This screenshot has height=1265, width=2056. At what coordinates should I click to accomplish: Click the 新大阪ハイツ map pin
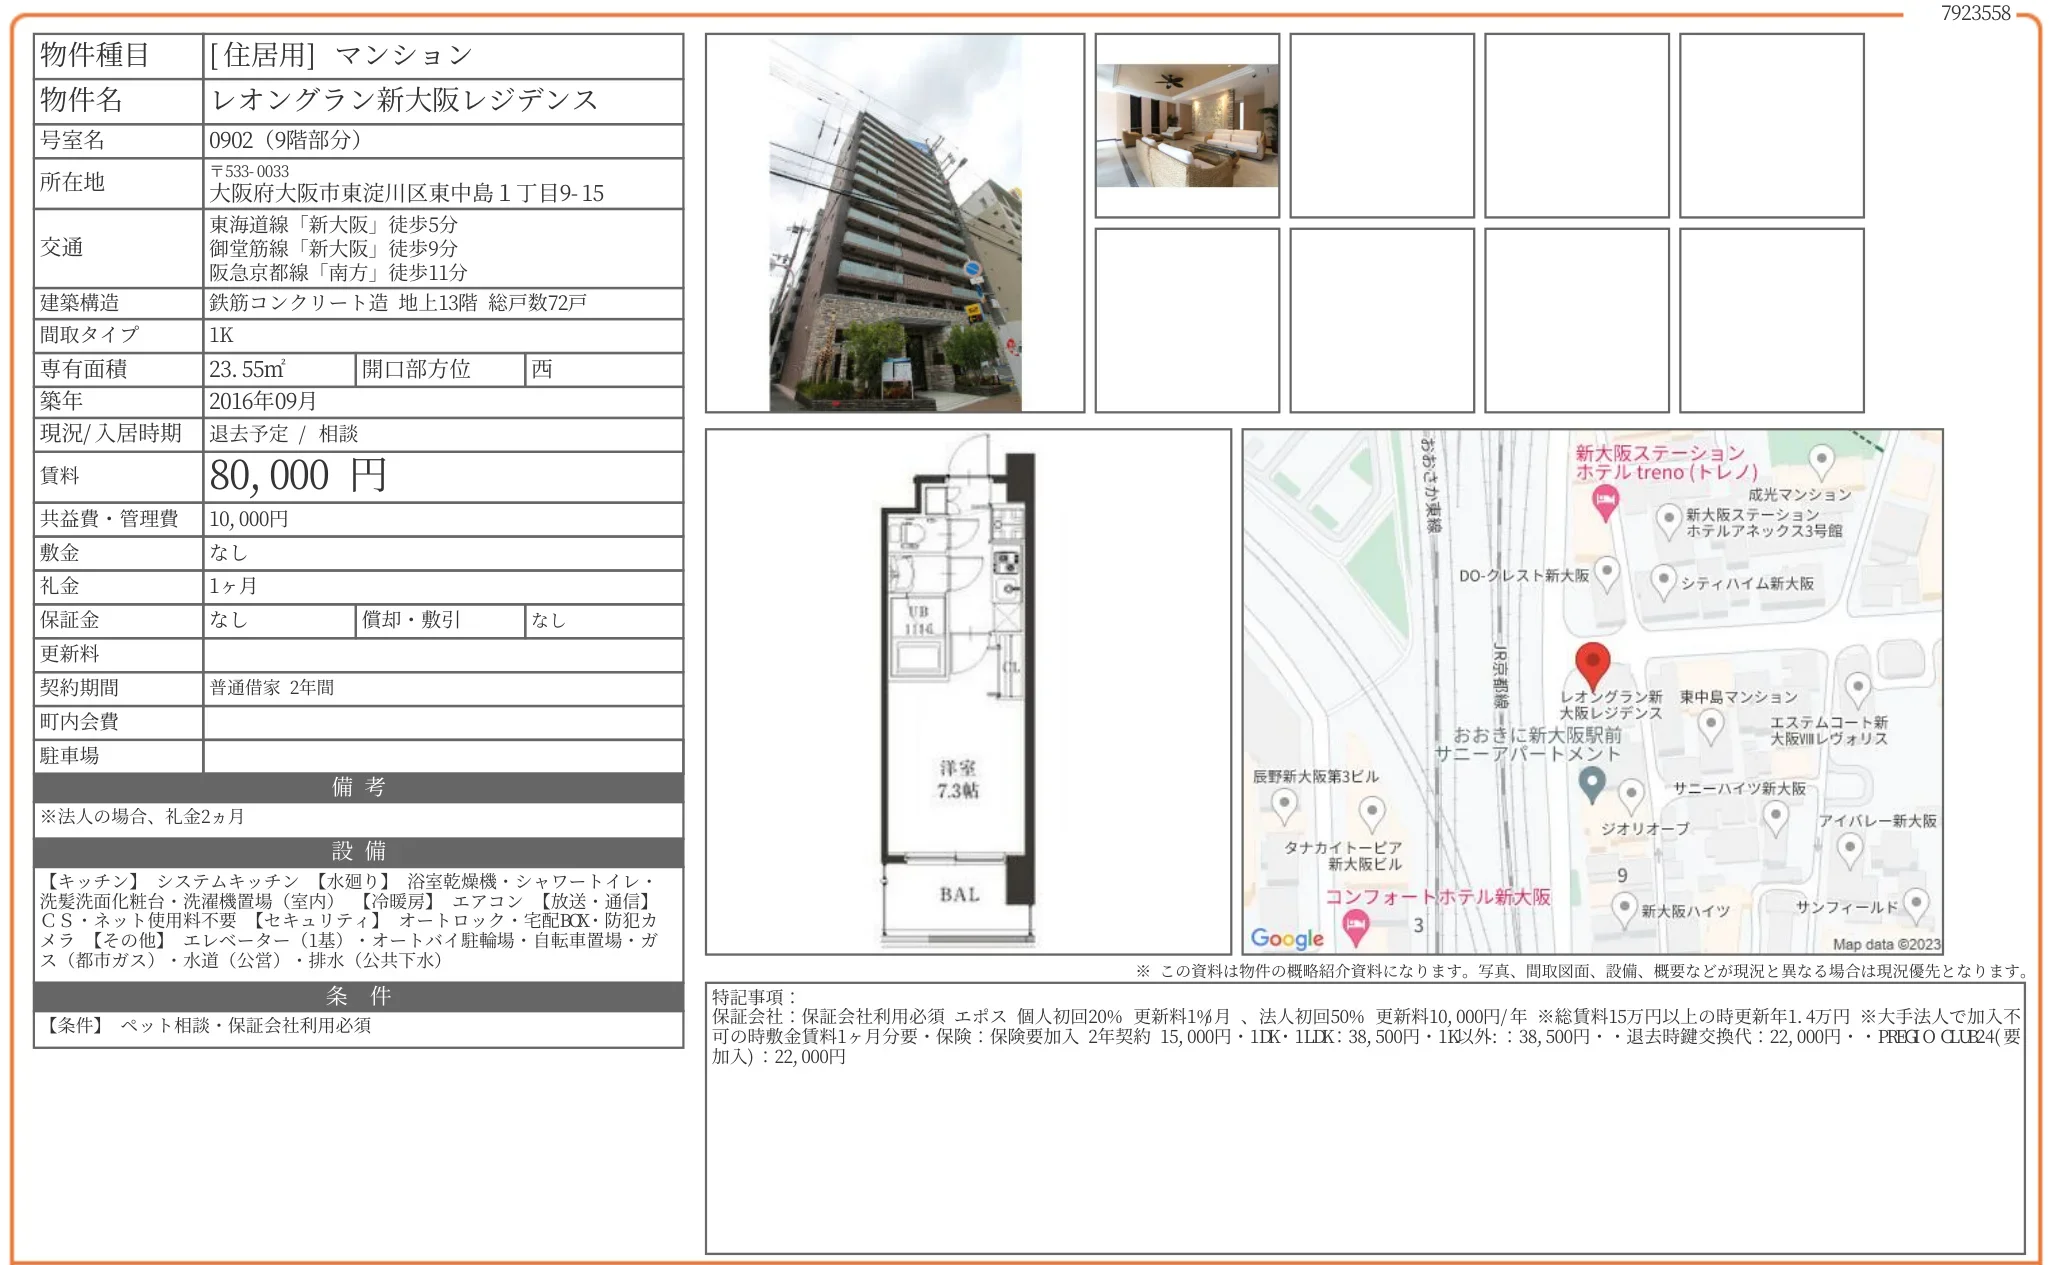pos(1625,909)
